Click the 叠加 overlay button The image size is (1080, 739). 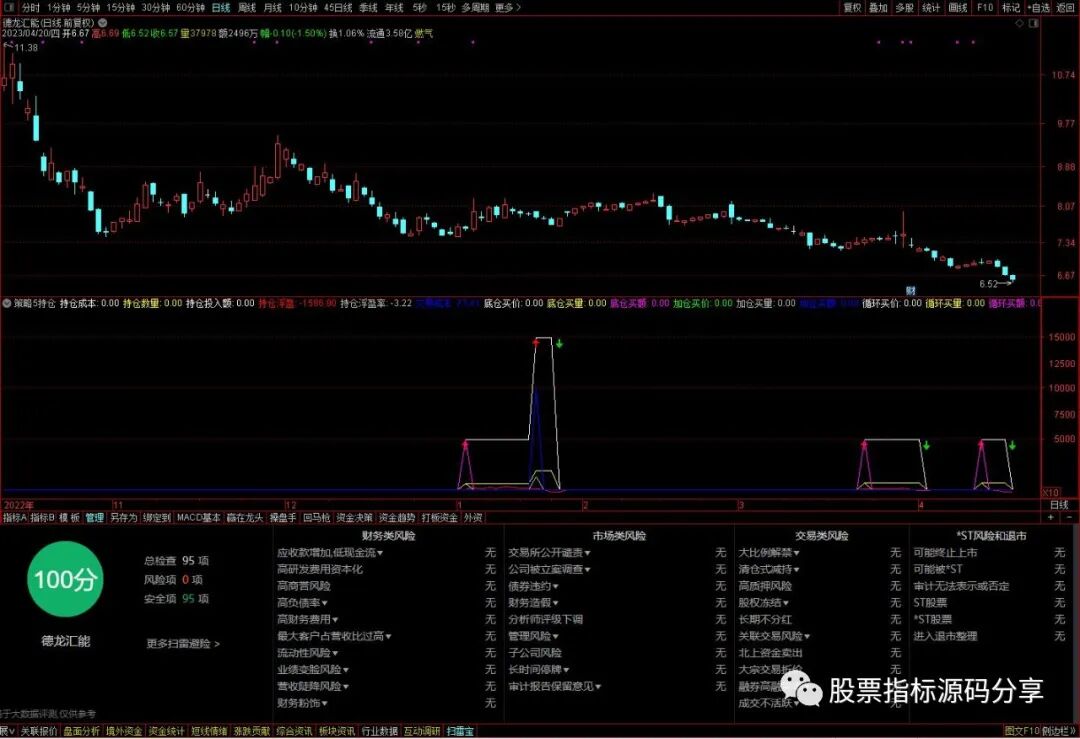coord(878,8)
